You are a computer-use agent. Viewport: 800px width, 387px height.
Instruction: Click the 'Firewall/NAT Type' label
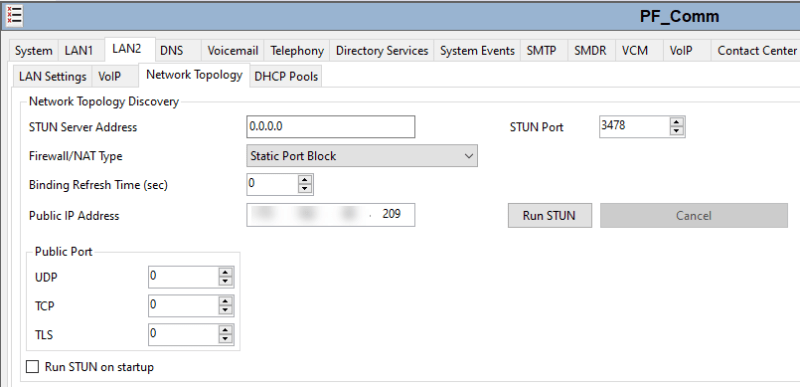tap(76, 157)
